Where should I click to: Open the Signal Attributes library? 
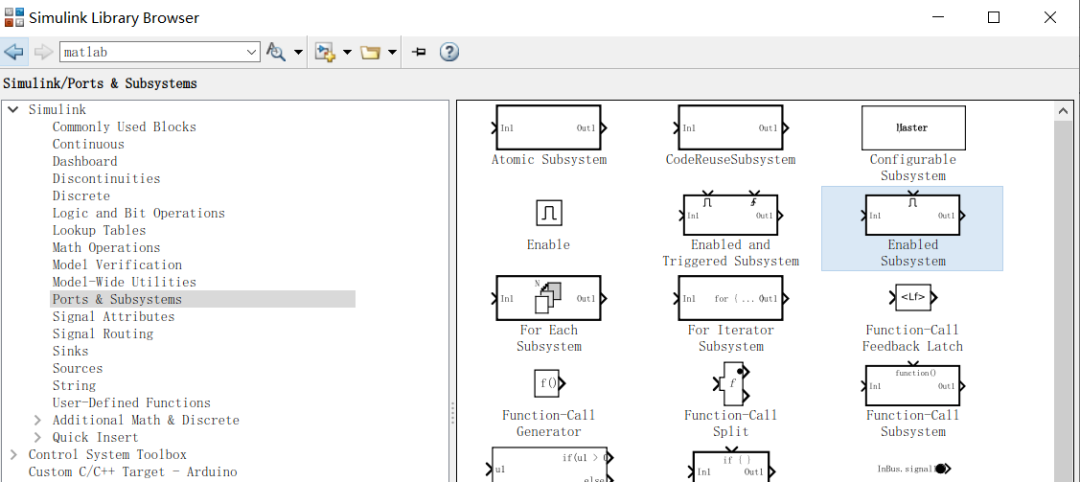114,316
